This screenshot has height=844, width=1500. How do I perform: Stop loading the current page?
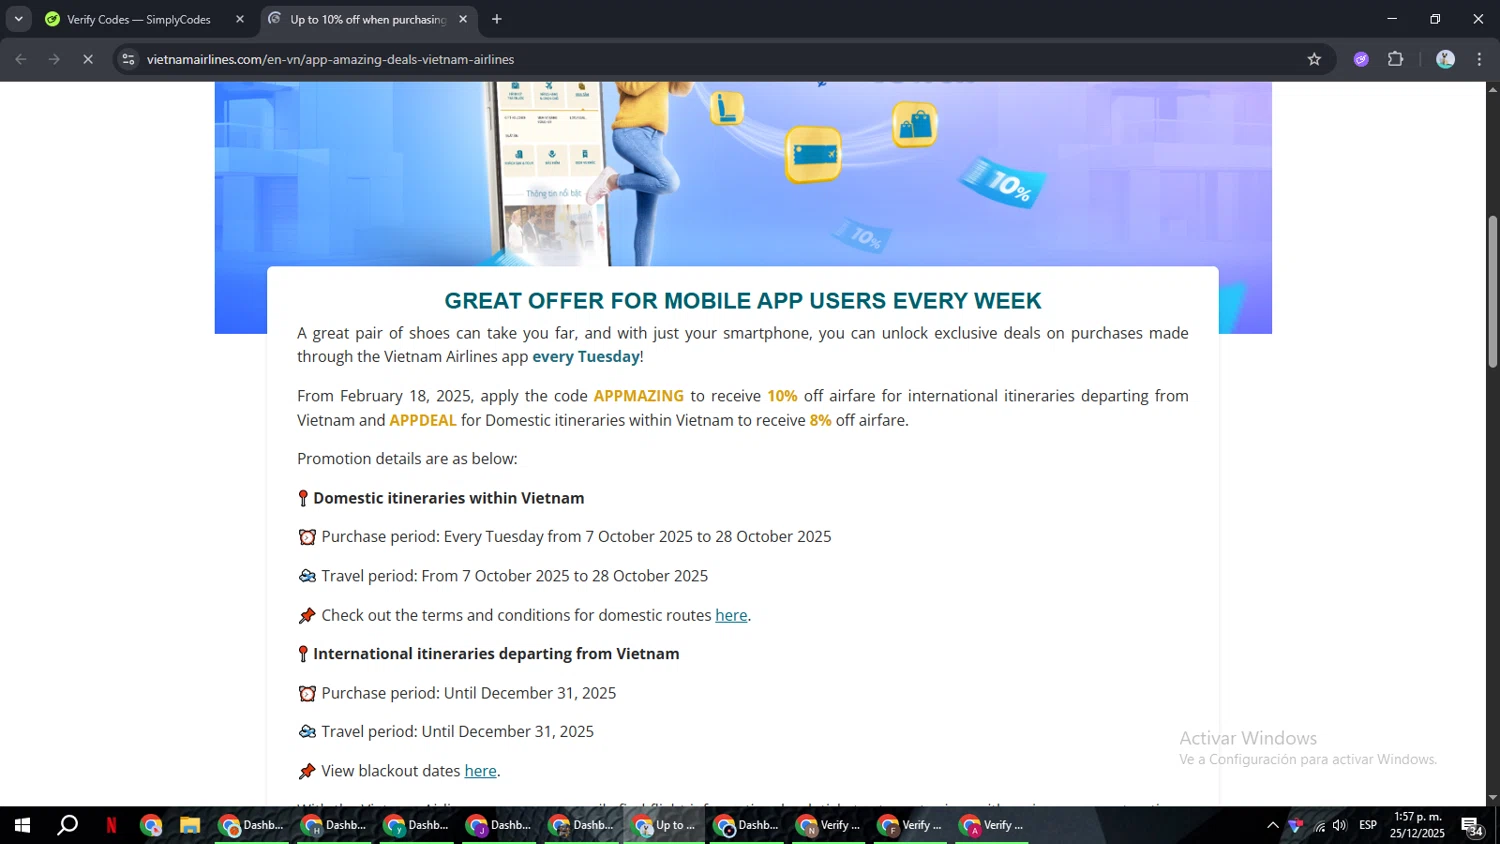point(88,60)
